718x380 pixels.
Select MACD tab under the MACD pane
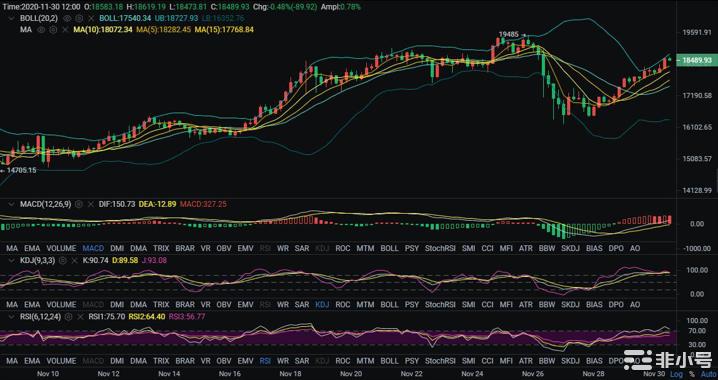[x=93, y=248]
